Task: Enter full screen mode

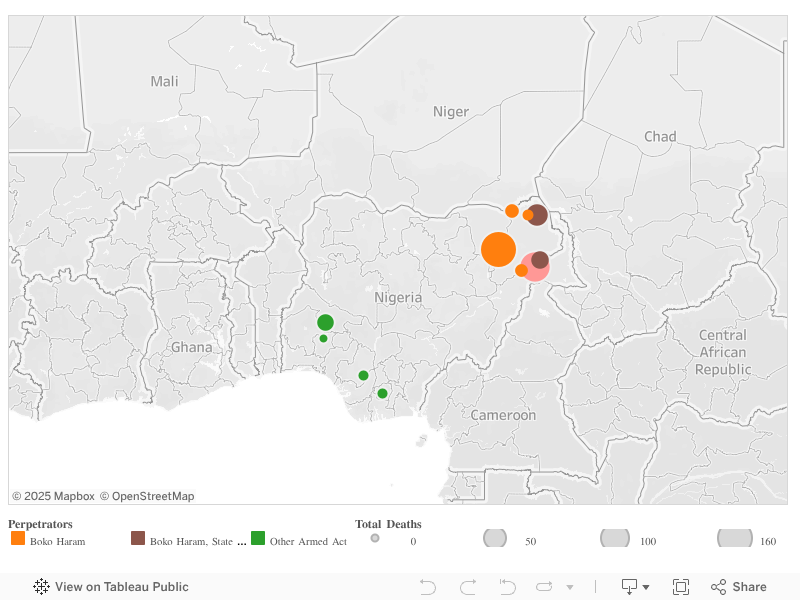Action: [681, 587]
